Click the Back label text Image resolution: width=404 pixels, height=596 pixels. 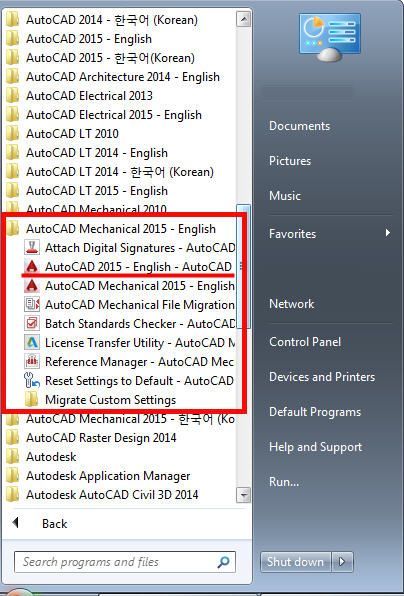tap(54, 523)
